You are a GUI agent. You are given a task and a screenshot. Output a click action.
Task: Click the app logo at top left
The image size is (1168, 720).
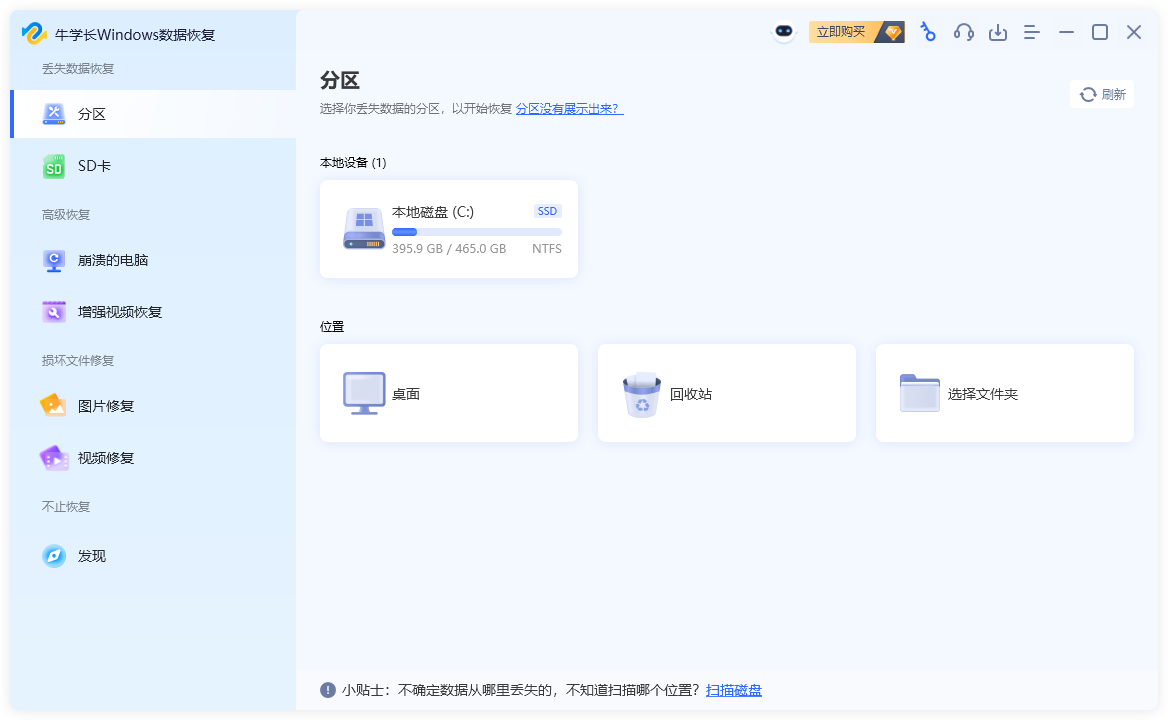pyautogui.click(x=34, y=34)
